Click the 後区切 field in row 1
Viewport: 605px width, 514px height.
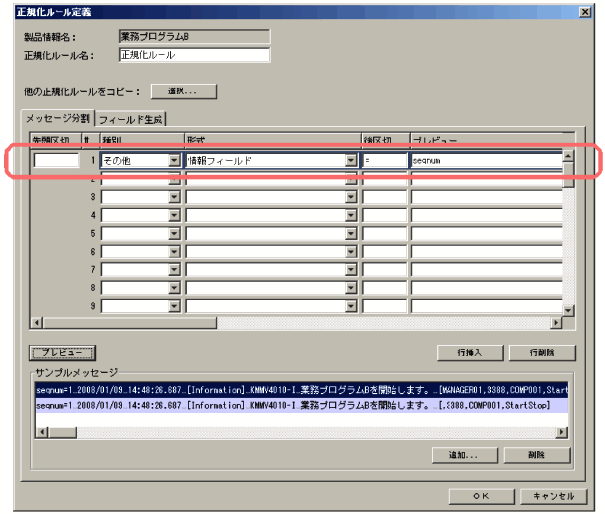[384, 160]
